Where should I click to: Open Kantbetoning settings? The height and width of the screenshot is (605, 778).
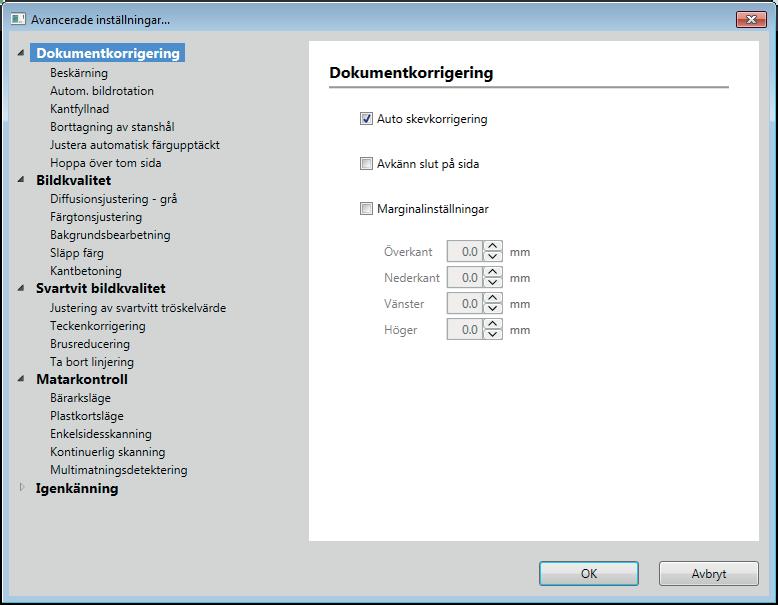[86, 271]
